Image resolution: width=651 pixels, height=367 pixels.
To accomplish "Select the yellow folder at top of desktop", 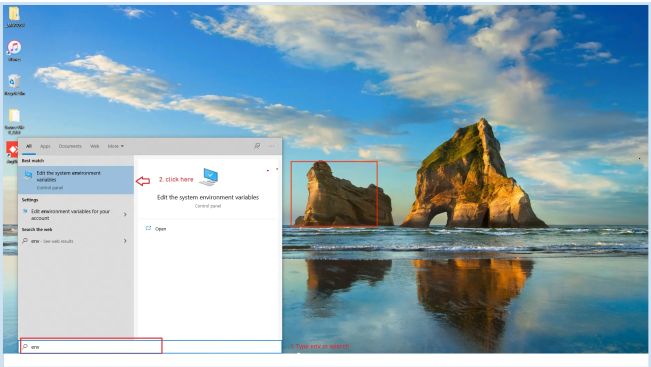I will coord(14,14).
